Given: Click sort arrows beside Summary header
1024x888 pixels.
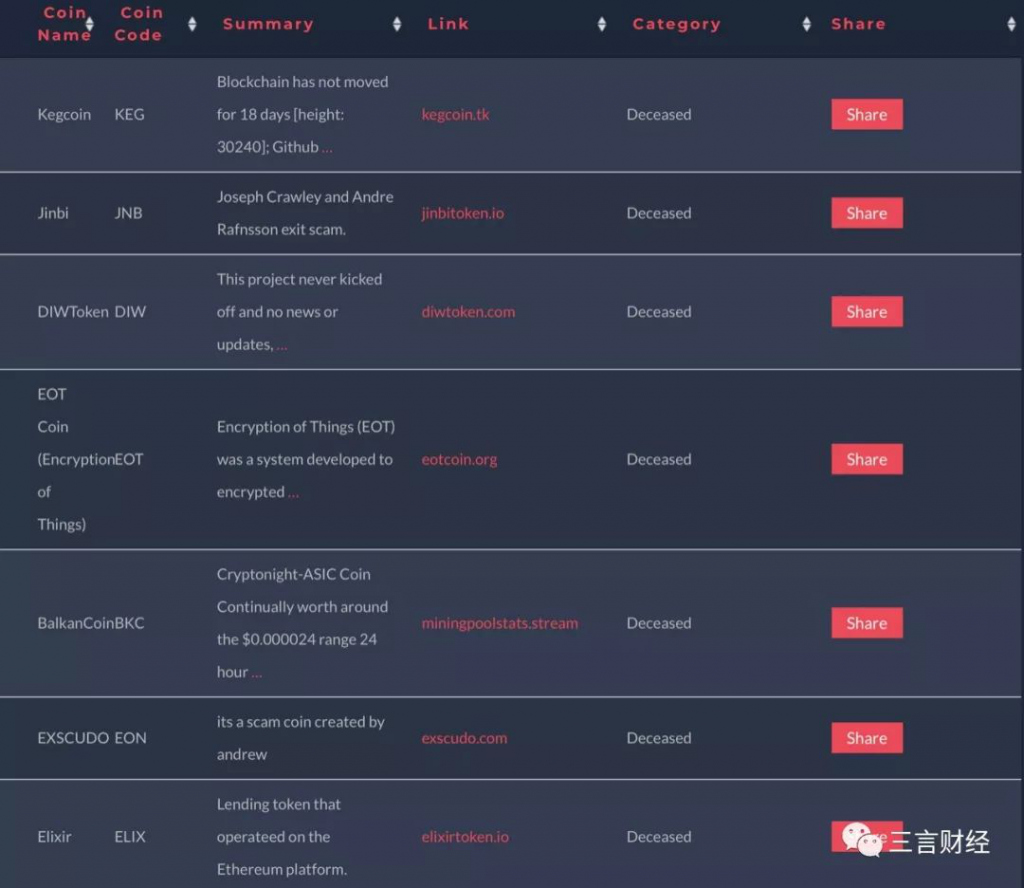Looking at the screenshot, I should [x=397, y=24].
